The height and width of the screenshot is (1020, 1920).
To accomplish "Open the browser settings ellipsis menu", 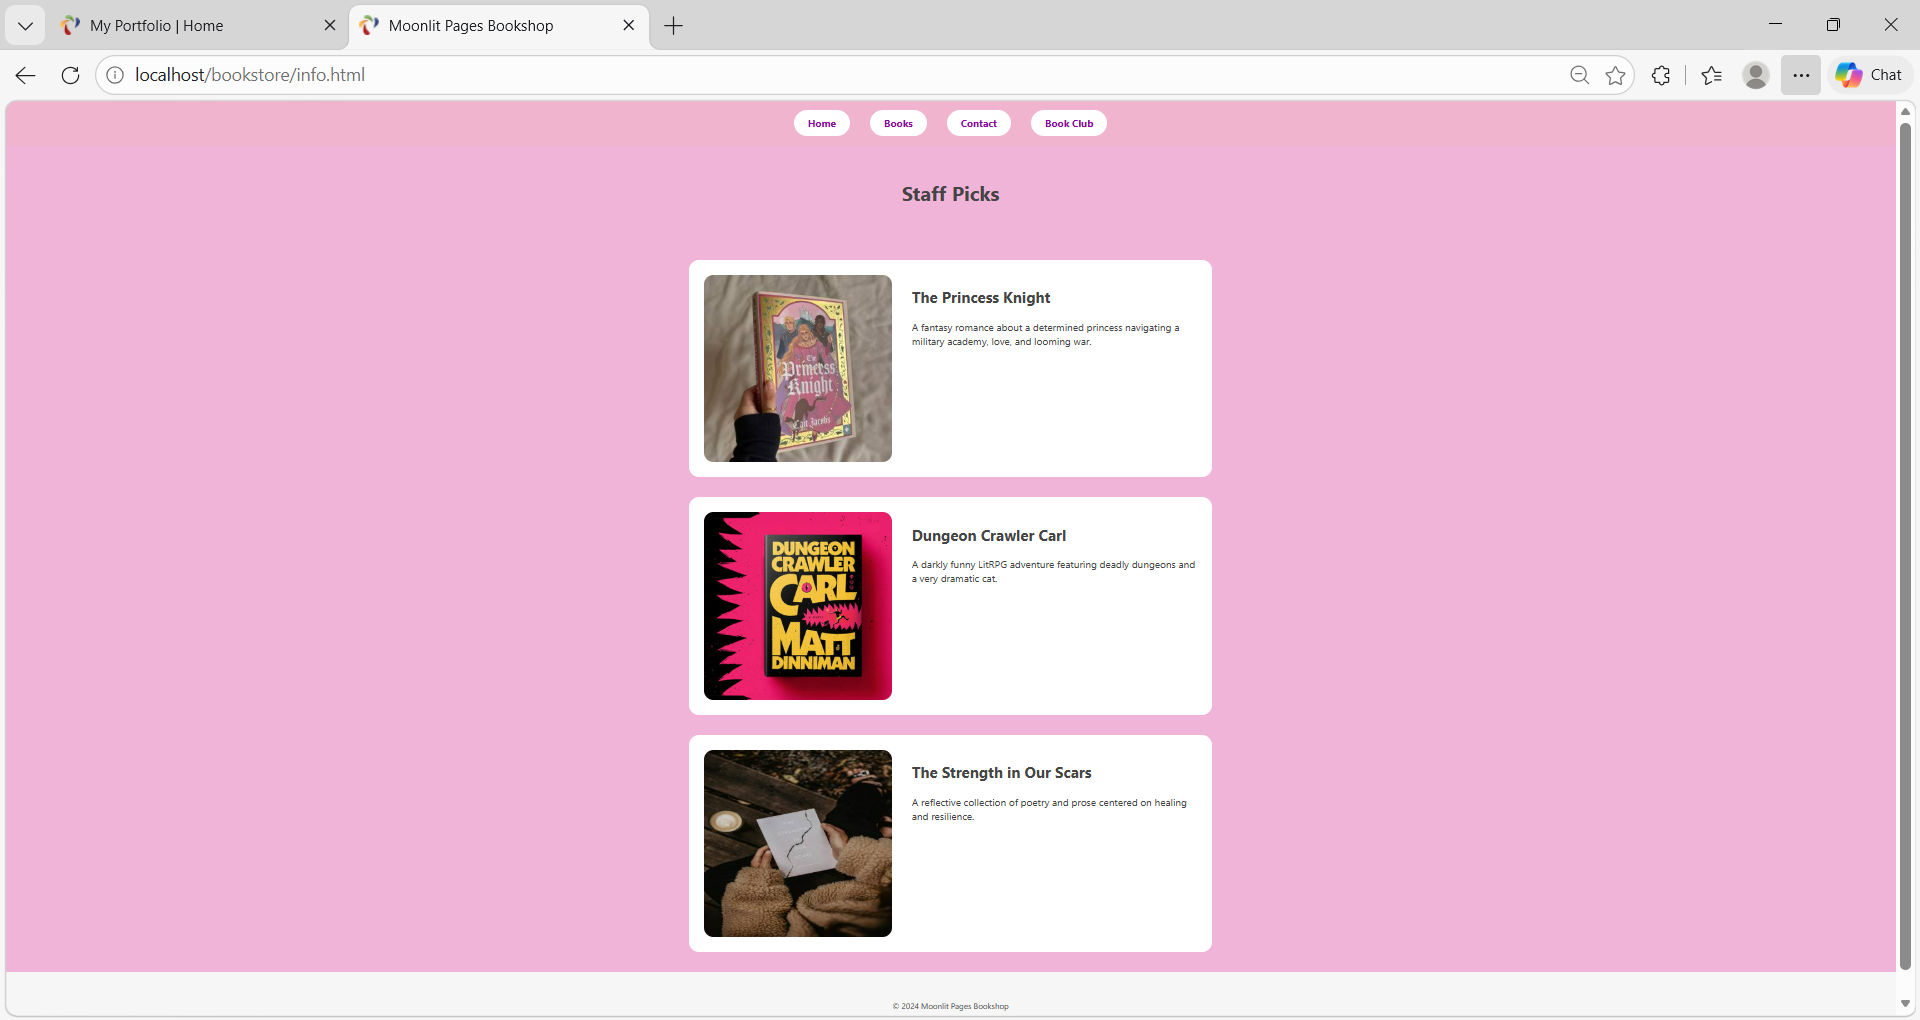I will (1801, 75).
